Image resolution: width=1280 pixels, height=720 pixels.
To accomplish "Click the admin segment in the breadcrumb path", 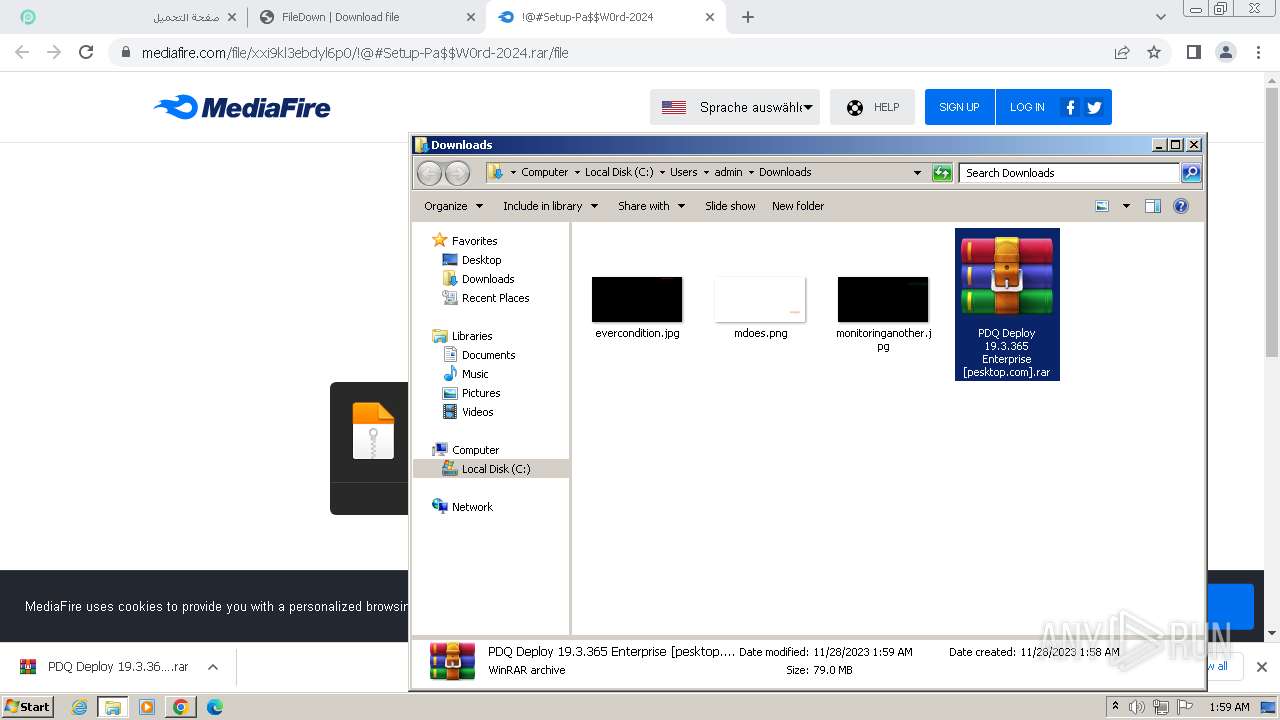I will [x=728, y=172].
